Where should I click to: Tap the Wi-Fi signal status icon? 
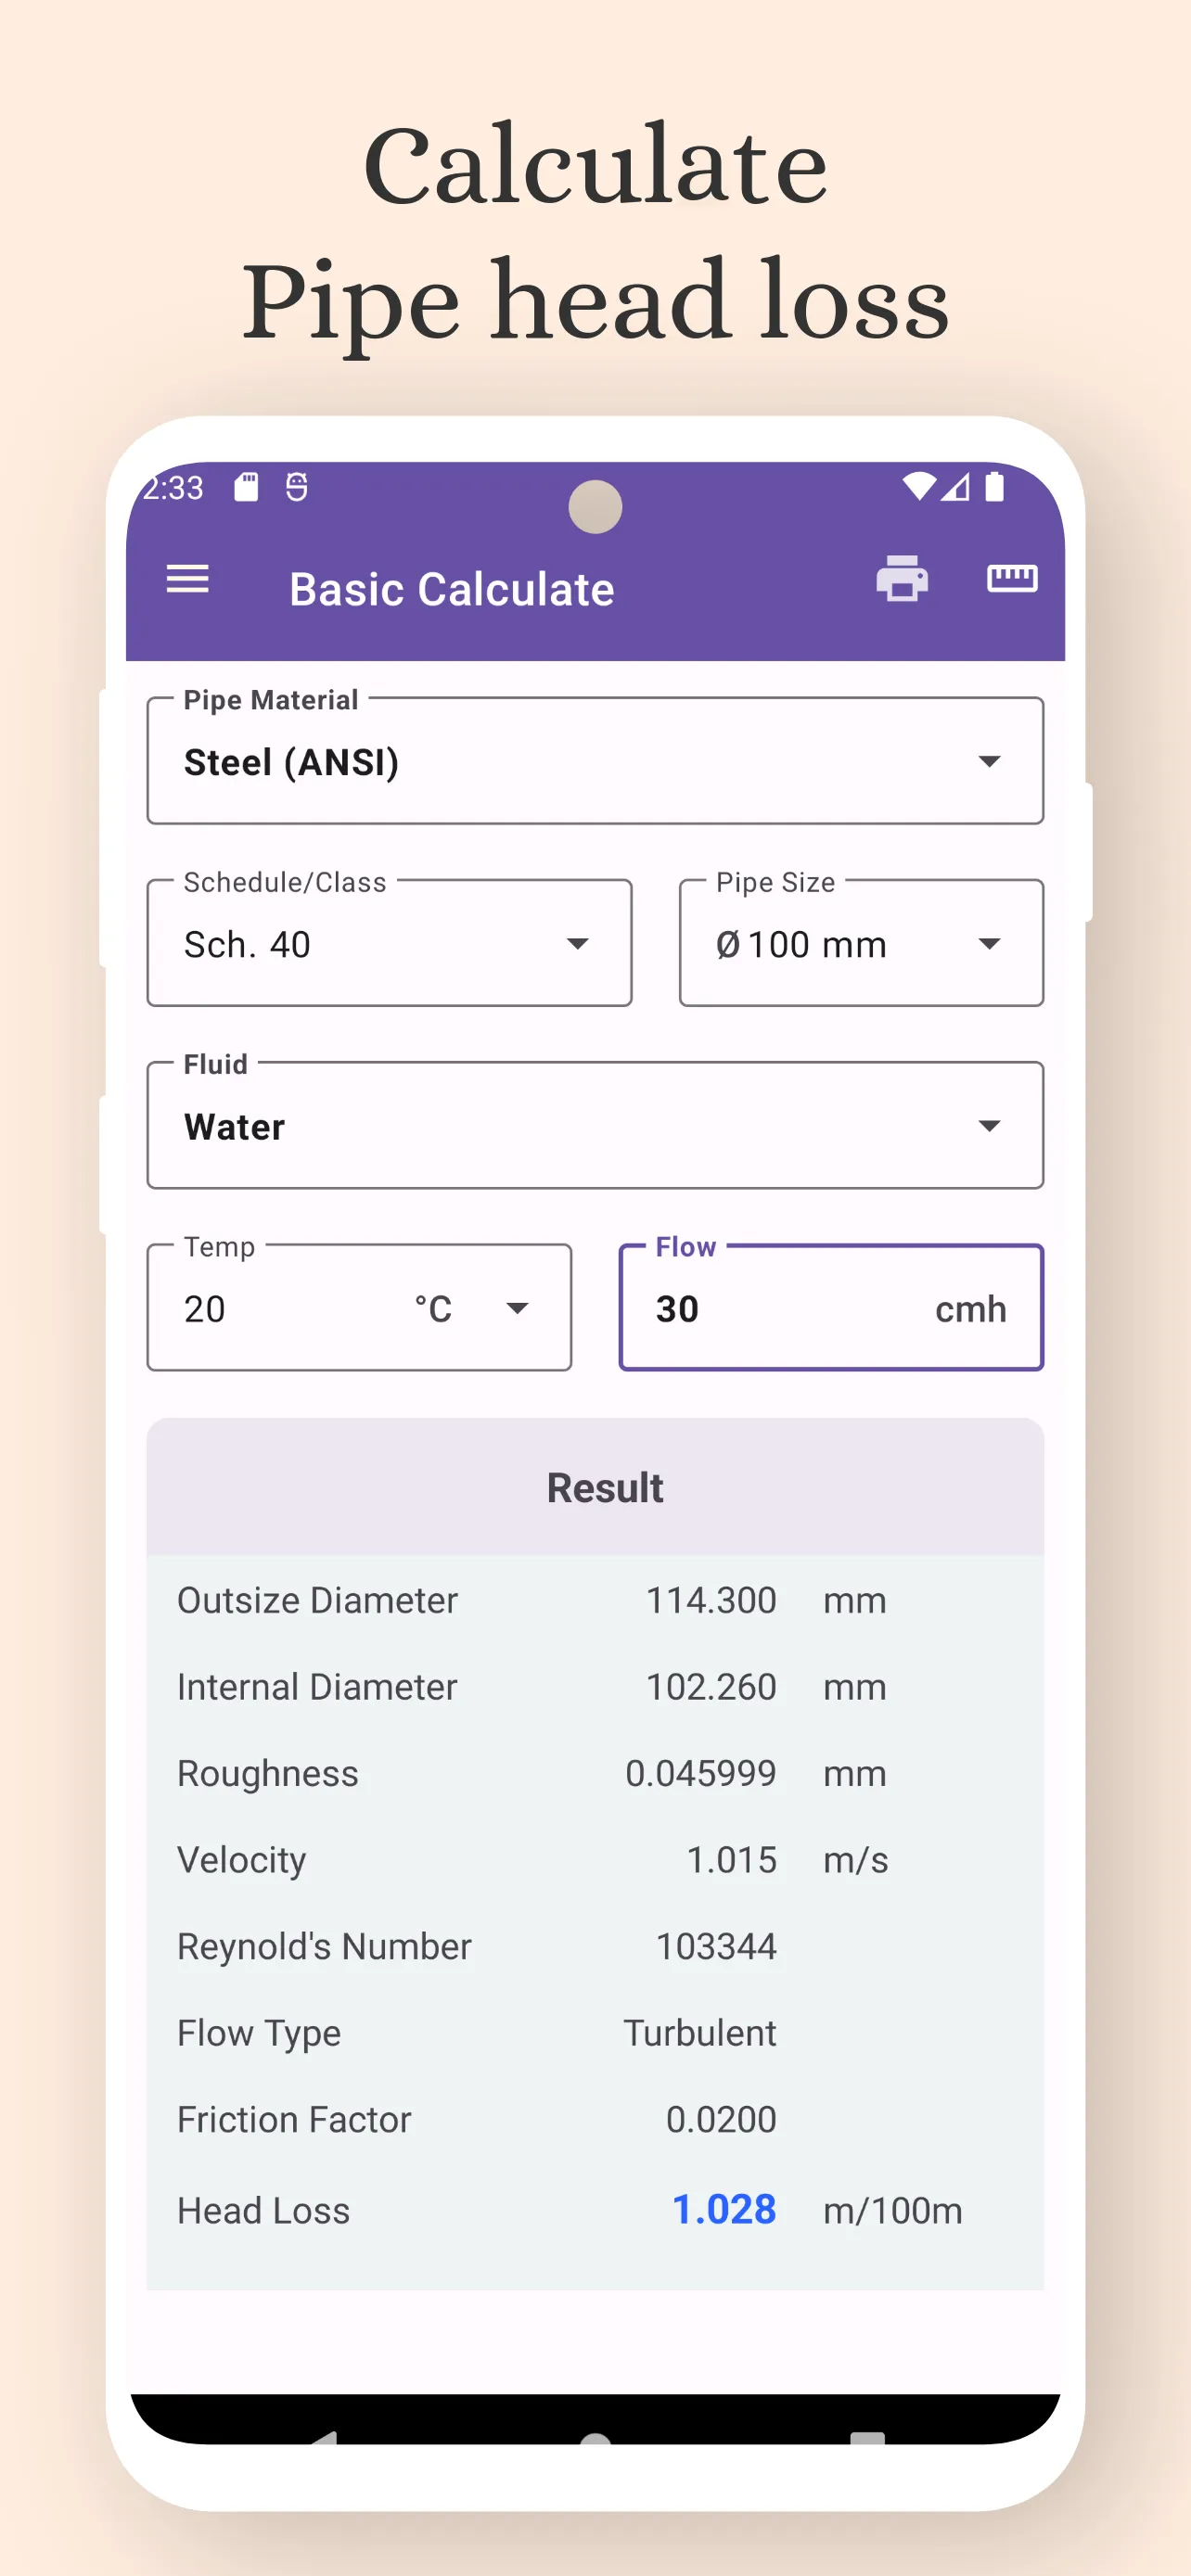pos(919,487)
